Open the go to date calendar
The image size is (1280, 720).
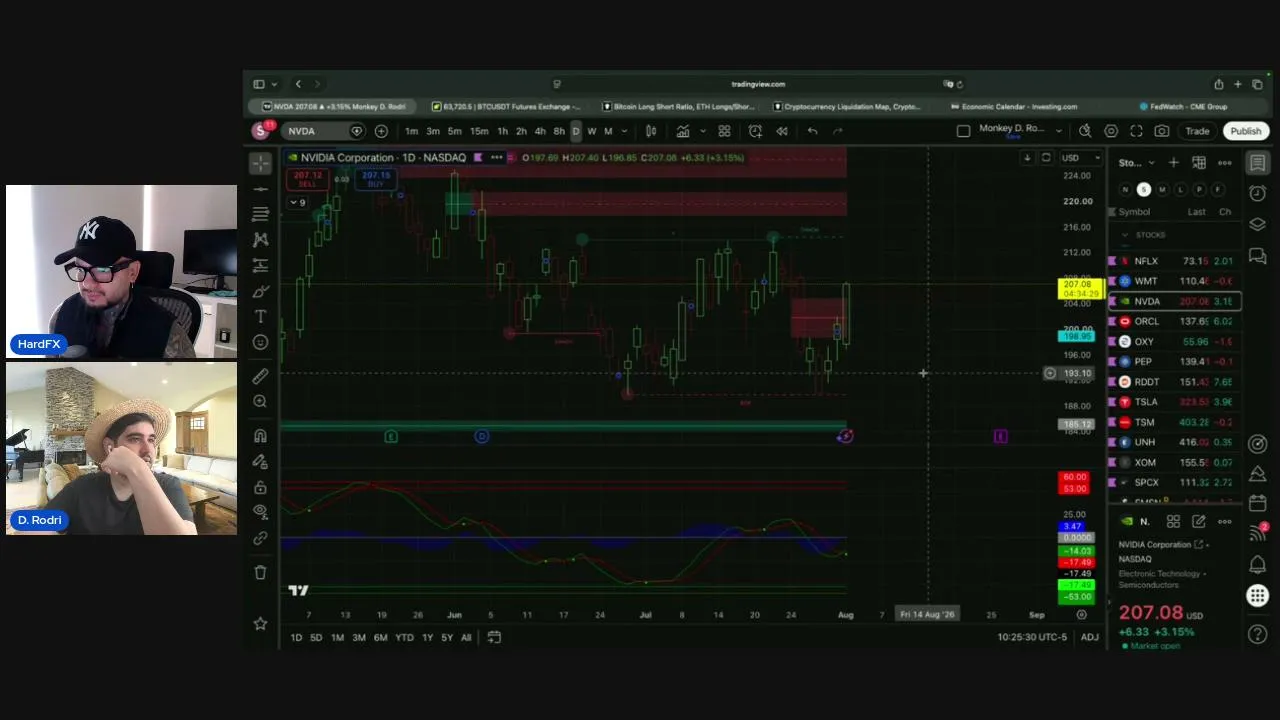coord(494,638)
